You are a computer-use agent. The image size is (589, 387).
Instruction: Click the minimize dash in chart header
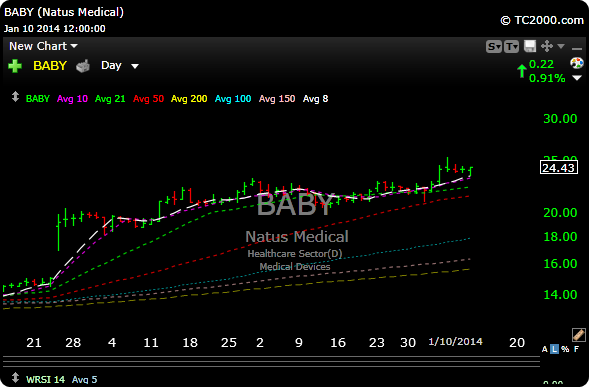577,48
